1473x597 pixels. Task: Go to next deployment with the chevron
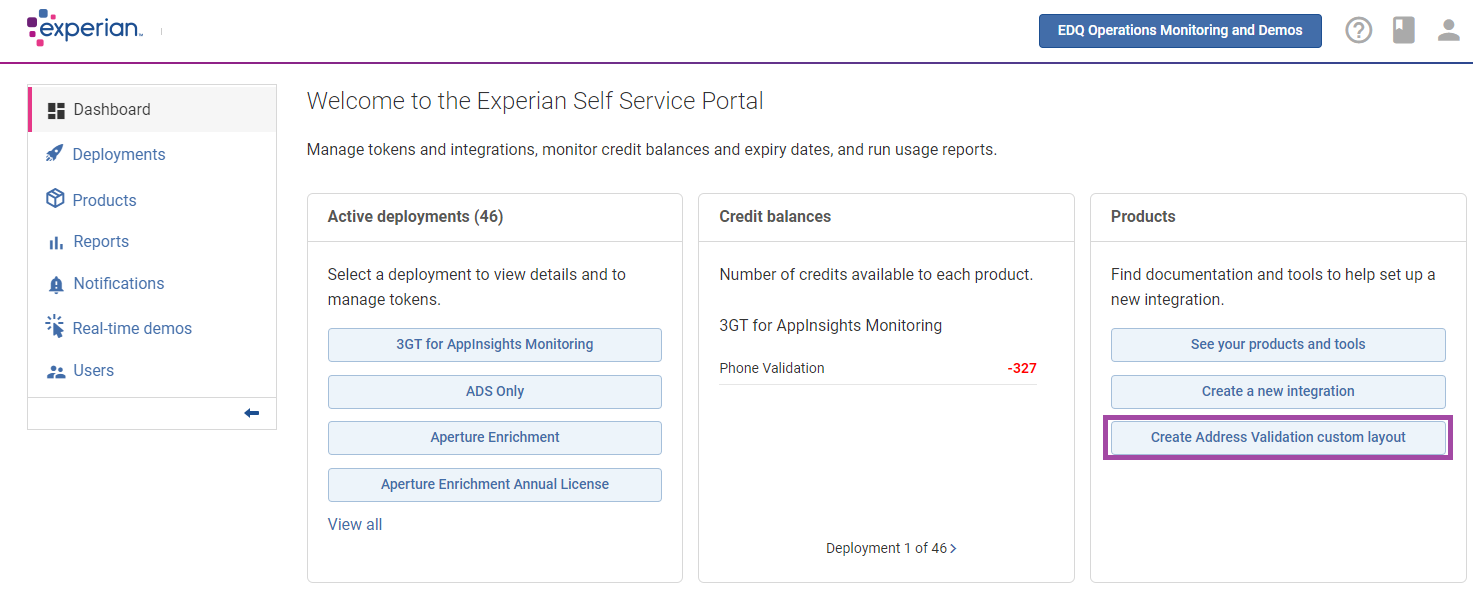click(x=953, y=548)
